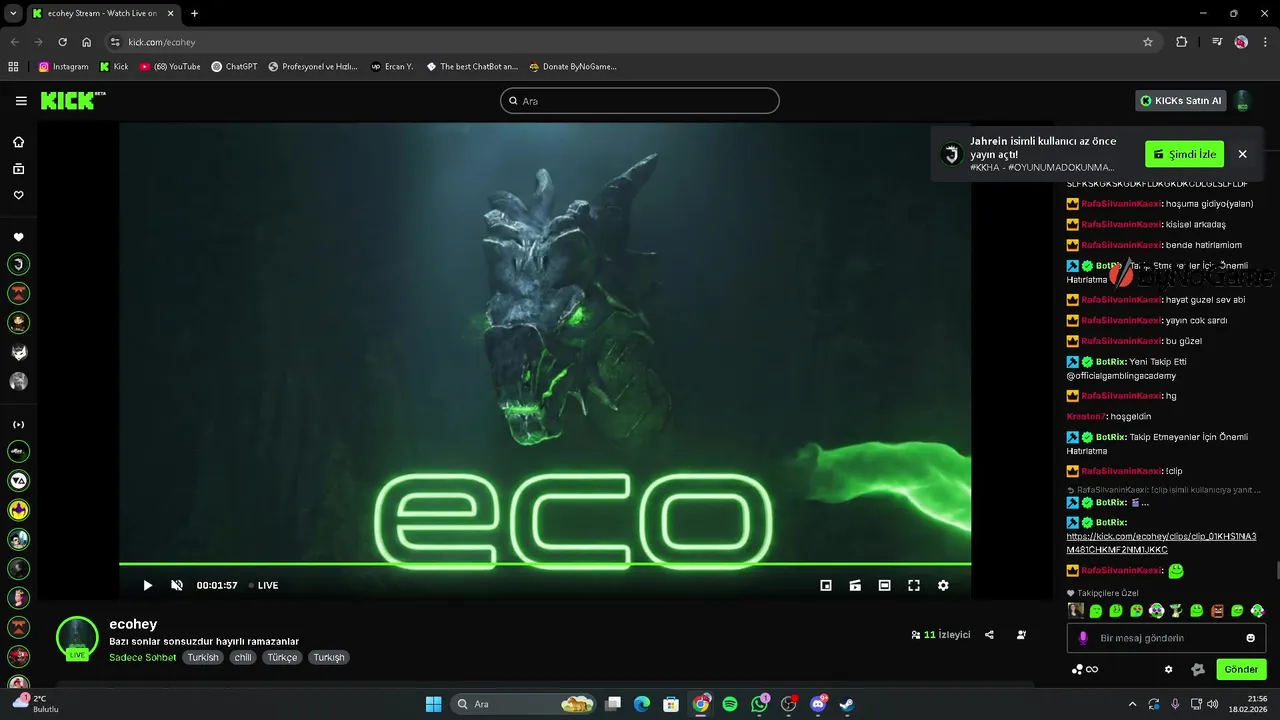Open the live channels broadcast icon

pyautogui.click(x=18, y=424)
